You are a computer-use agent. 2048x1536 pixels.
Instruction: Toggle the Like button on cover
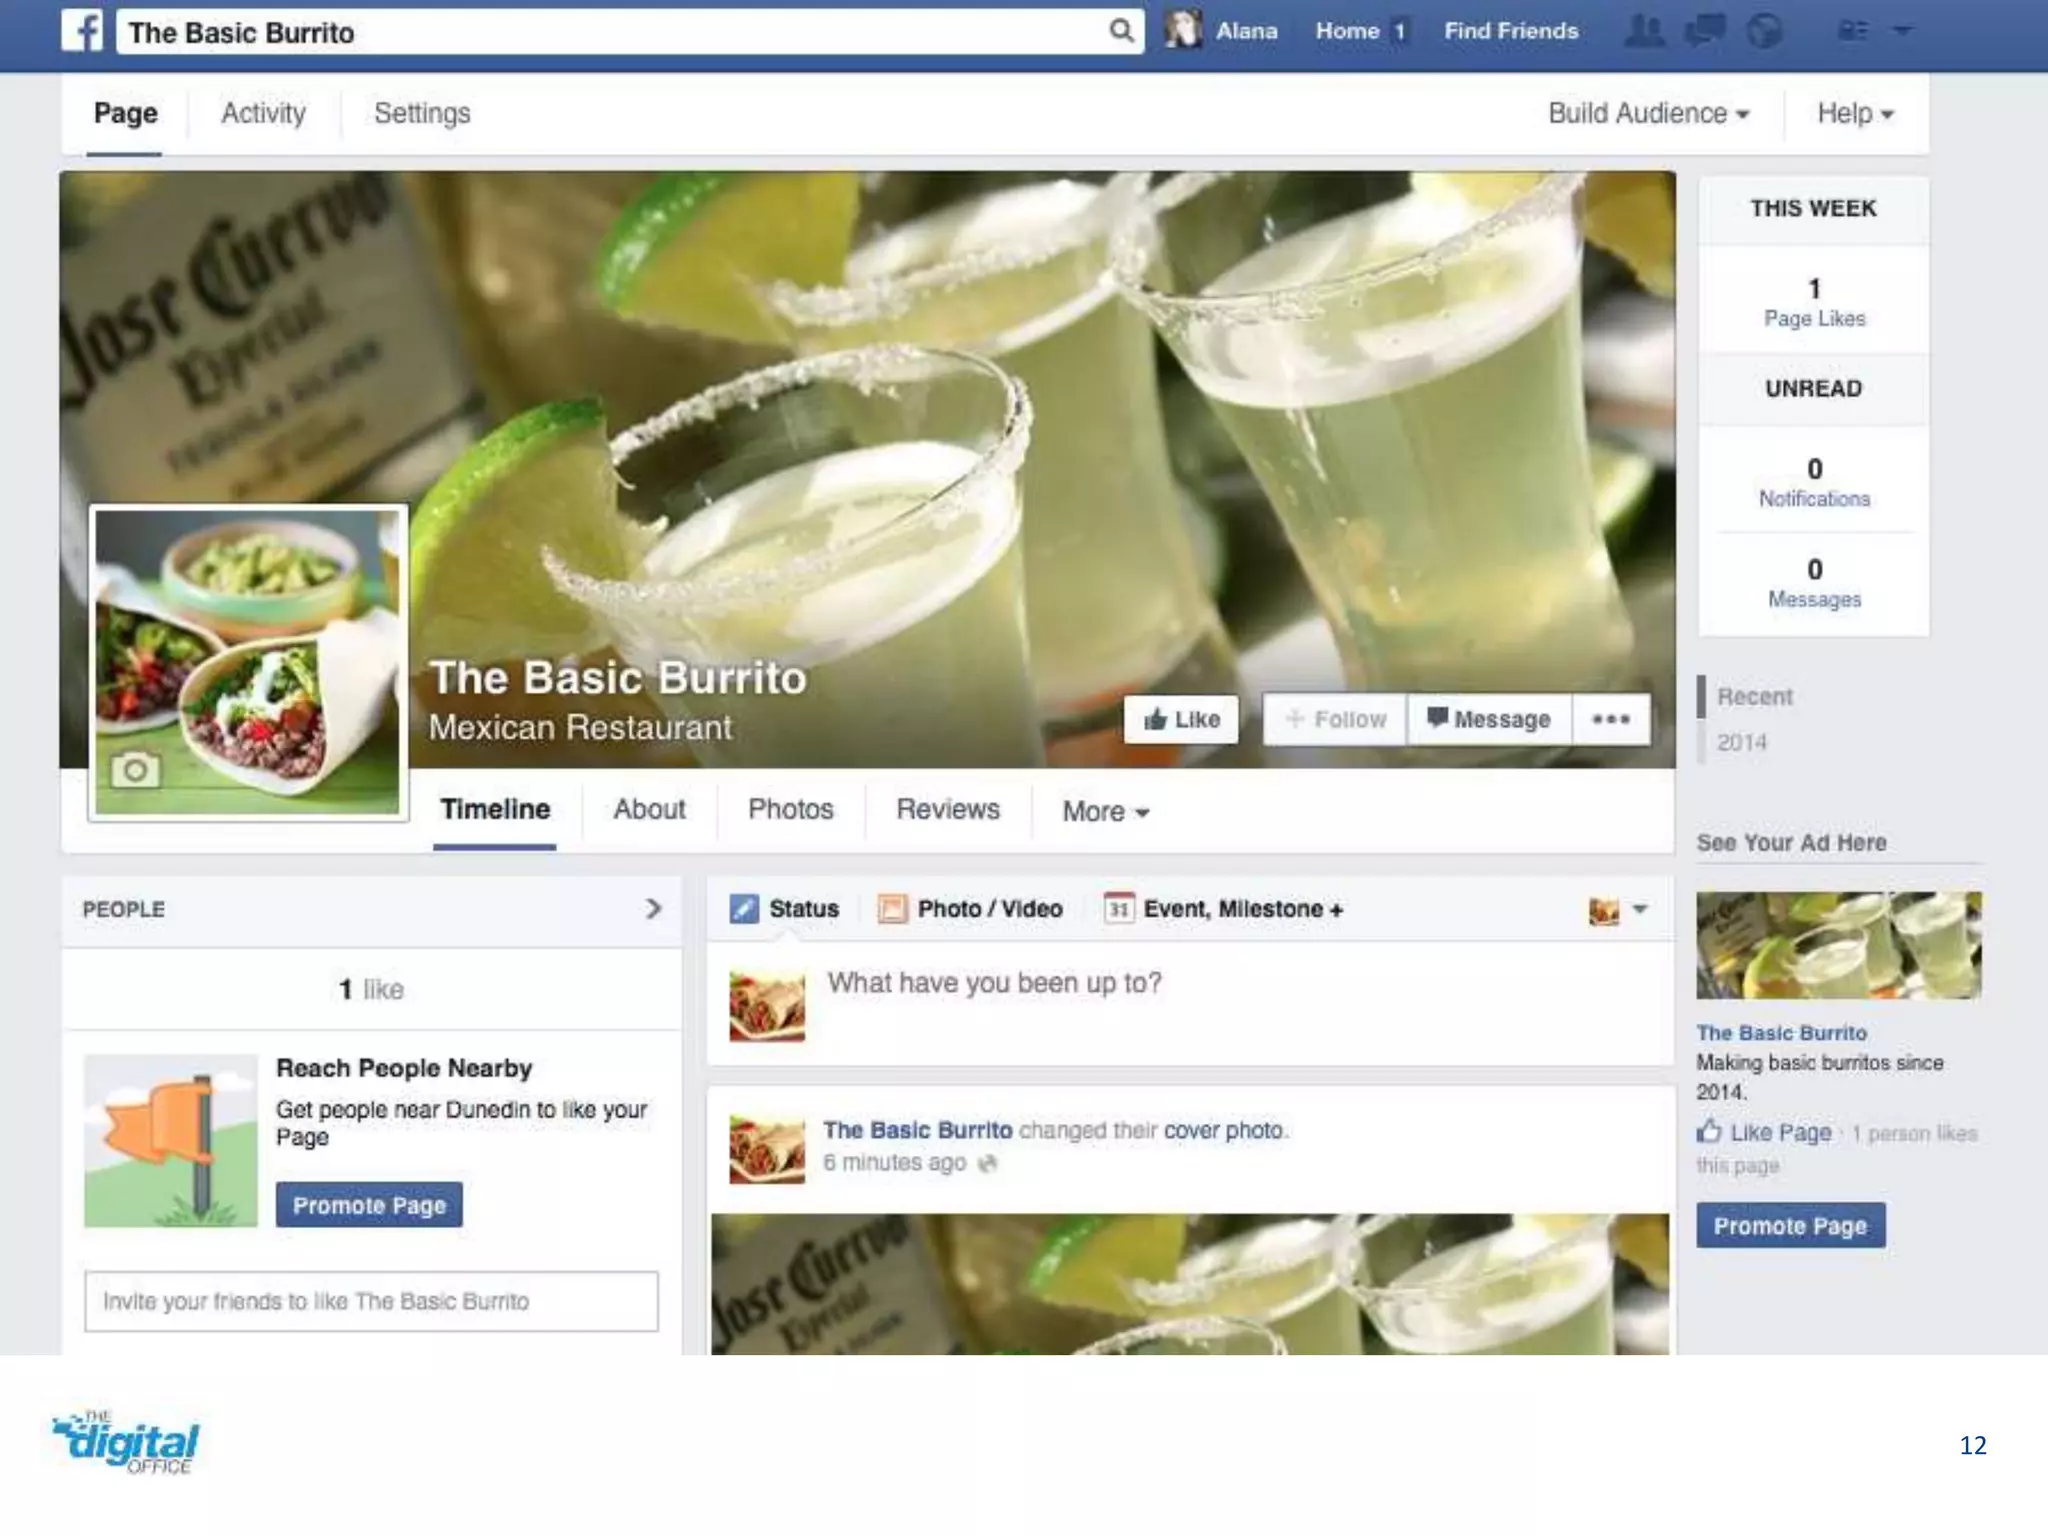(1181, 719)
